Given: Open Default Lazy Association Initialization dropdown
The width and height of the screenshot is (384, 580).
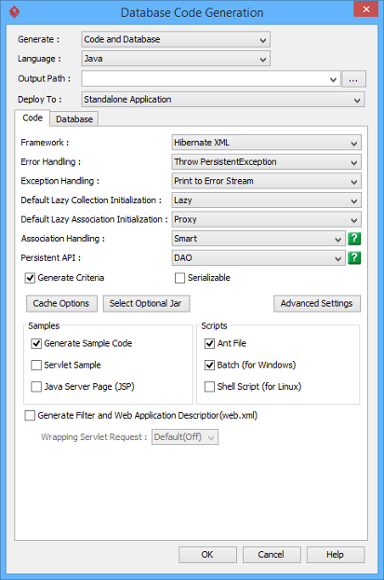Looking at the screenshot, I should (x=266, y=219).
